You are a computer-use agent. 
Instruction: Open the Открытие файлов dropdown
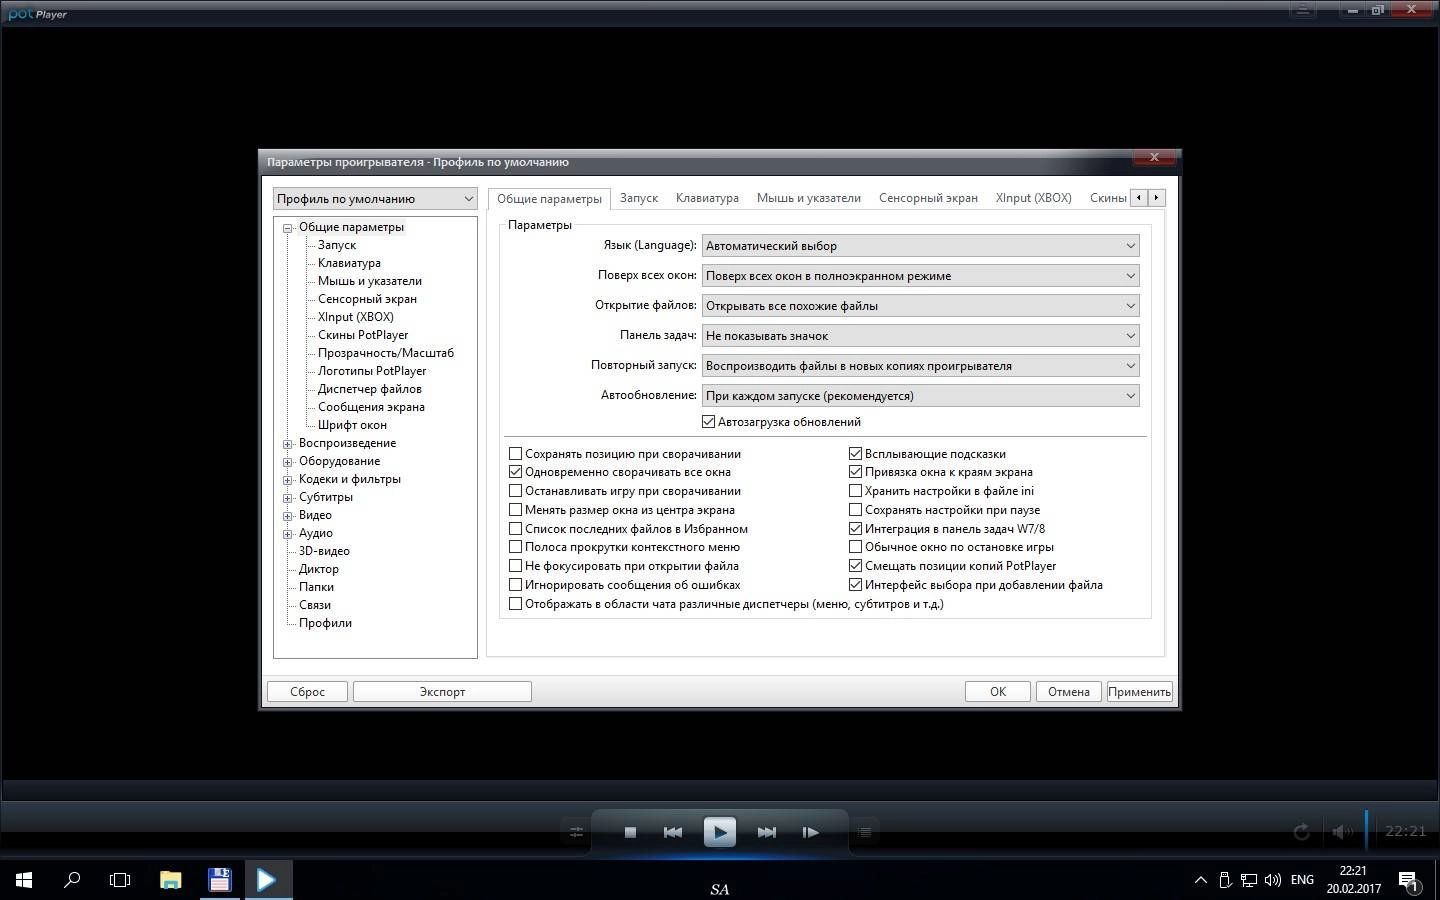(920, 306)
